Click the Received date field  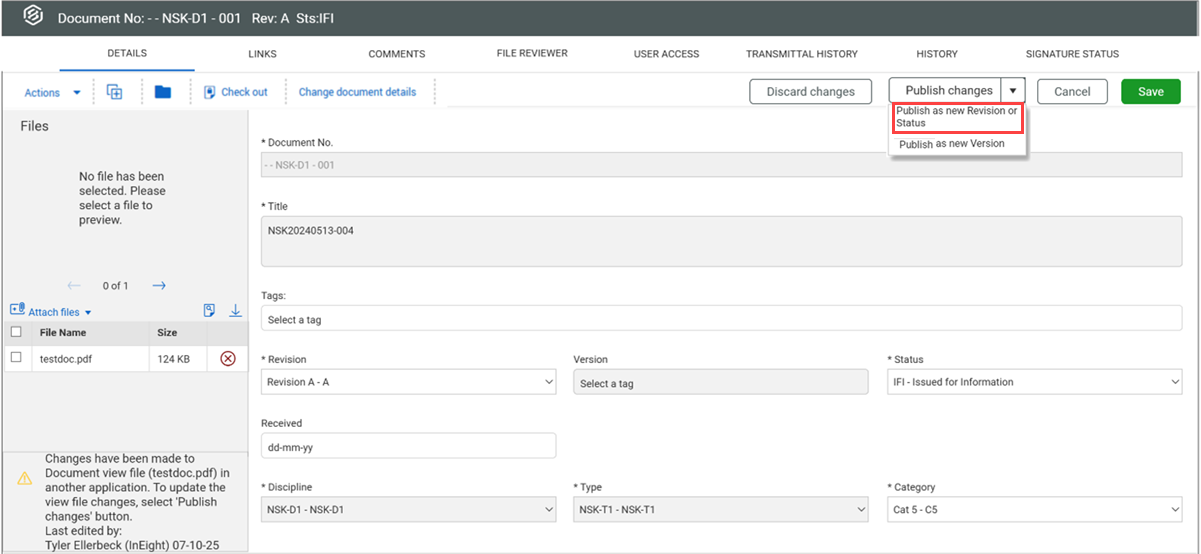[x=408, y=446]
